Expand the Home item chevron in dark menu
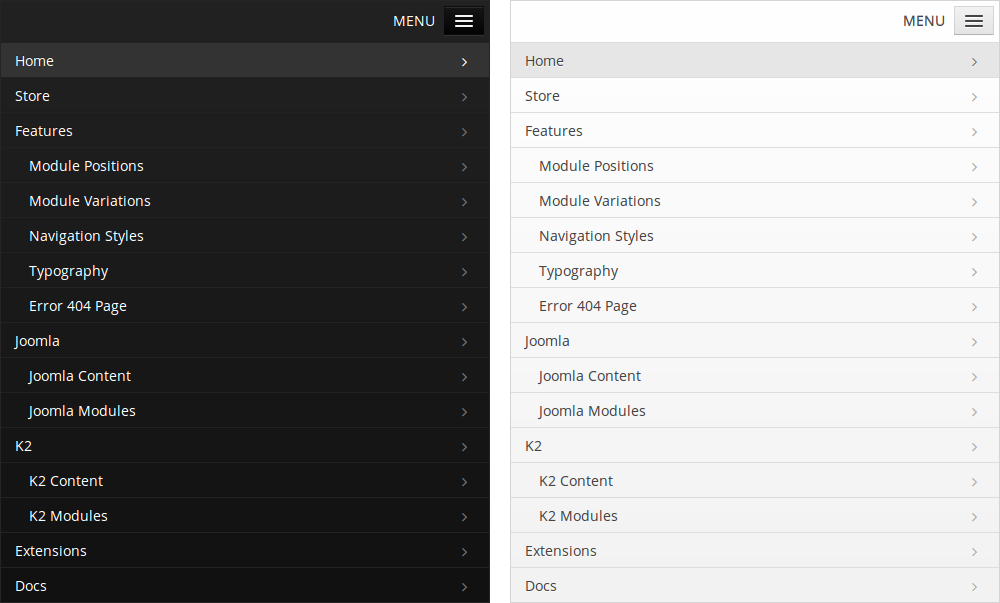The image size is (1000, 603). tap(464, 60)
